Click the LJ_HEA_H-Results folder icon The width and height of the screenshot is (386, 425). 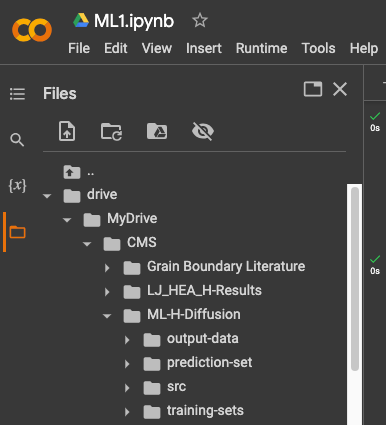(x=132, y=292)
